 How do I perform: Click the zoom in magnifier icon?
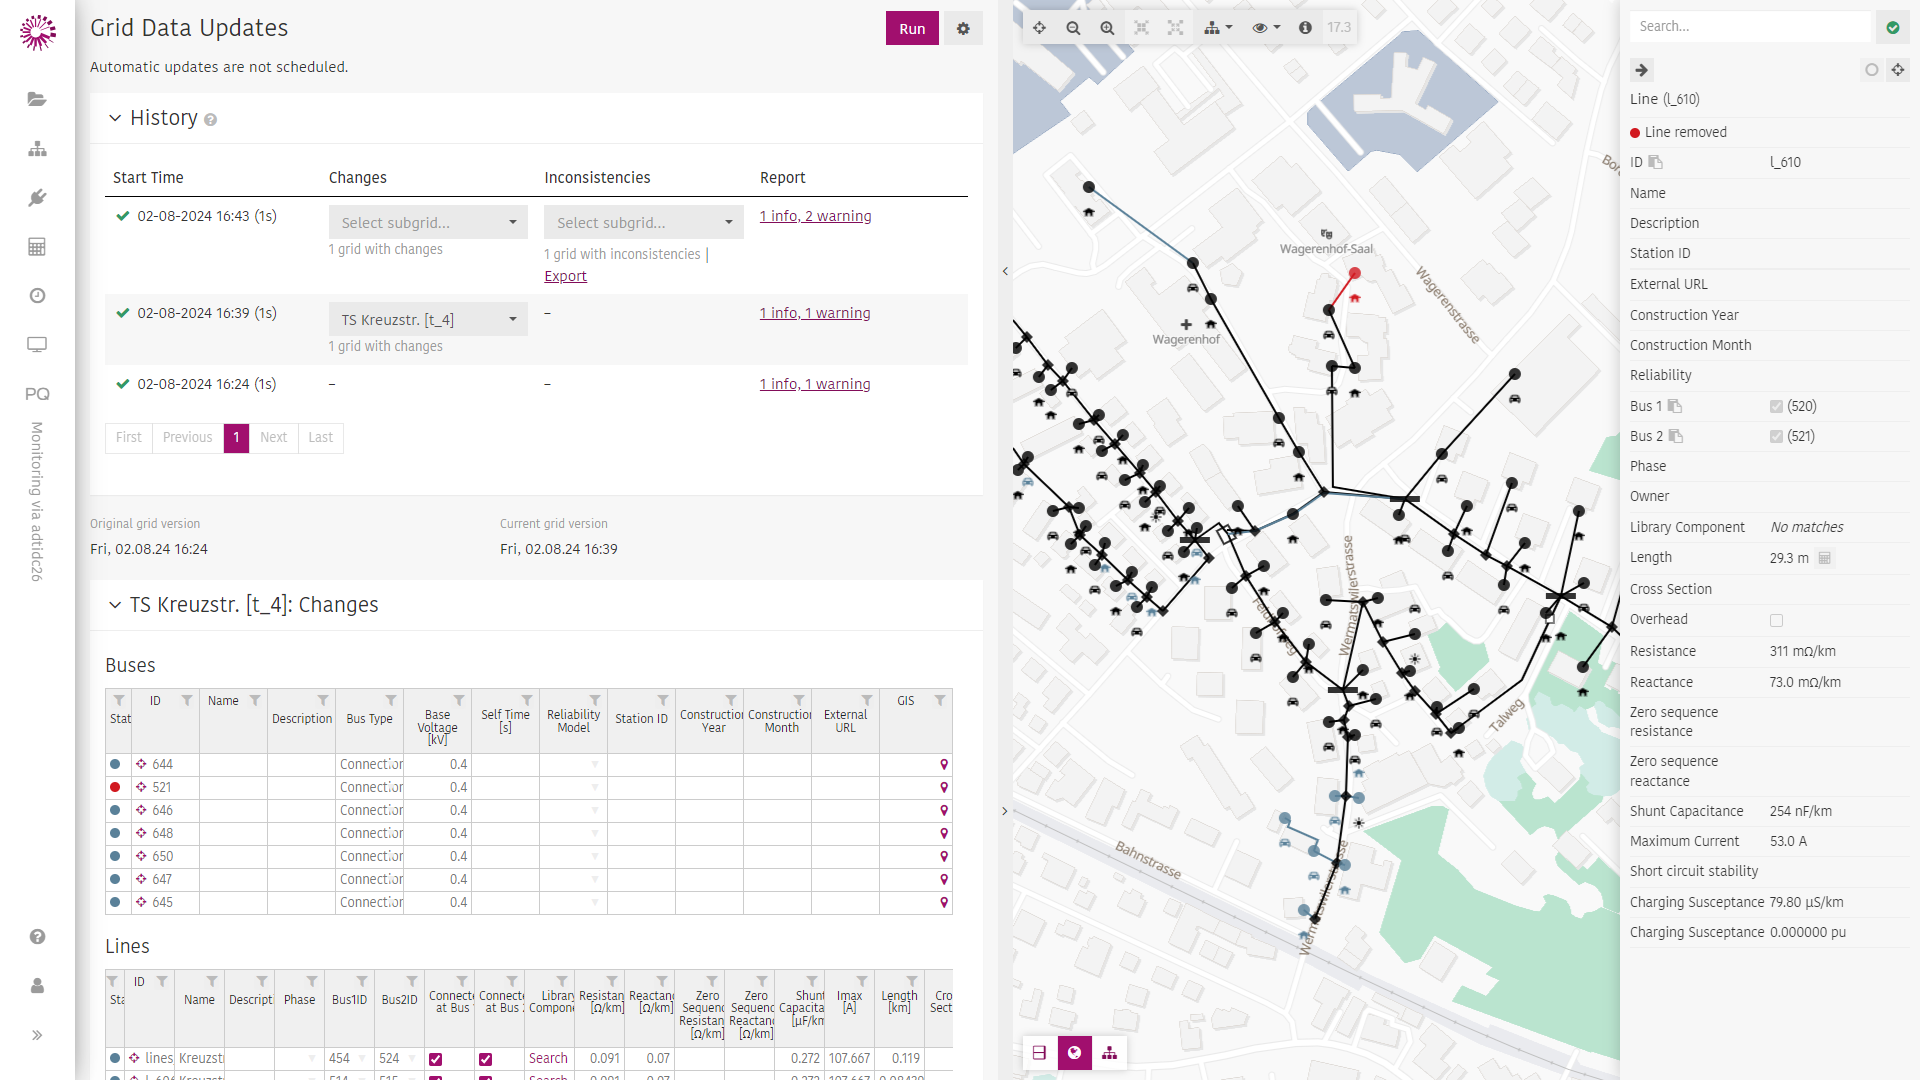point(1107,28)
